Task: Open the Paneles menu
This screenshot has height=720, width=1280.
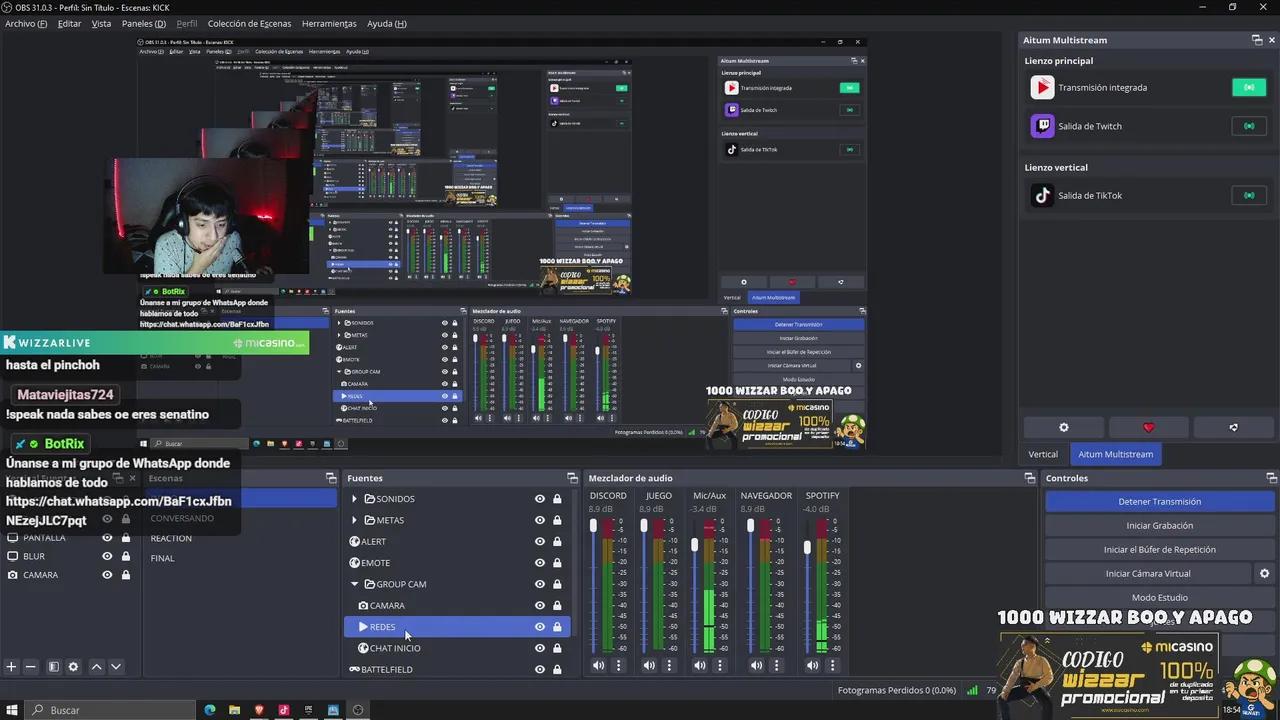Action: (x=144, y=23)
